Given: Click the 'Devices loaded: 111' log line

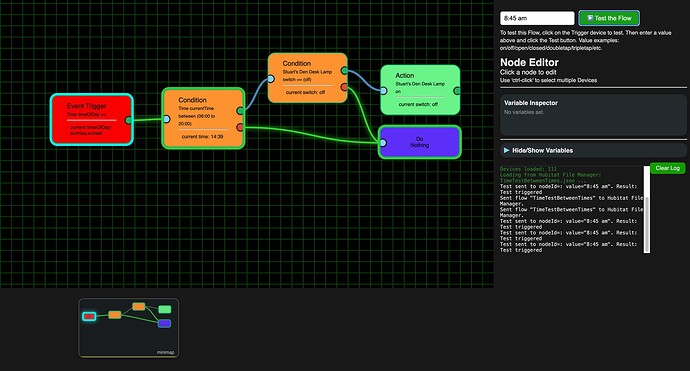Looking at the screenshot, I should click(x=528, y=169).
